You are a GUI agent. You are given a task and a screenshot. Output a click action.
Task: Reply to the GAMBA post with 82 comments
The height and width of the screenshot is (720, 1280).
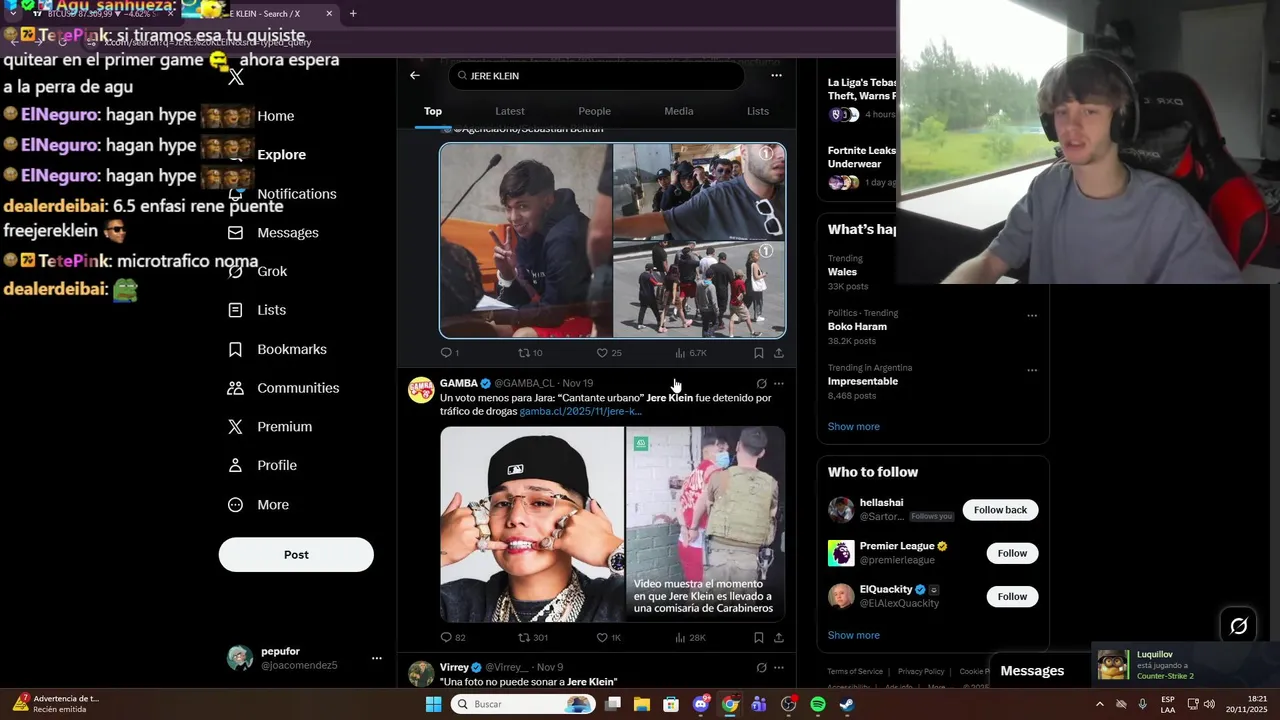(452, 637)
